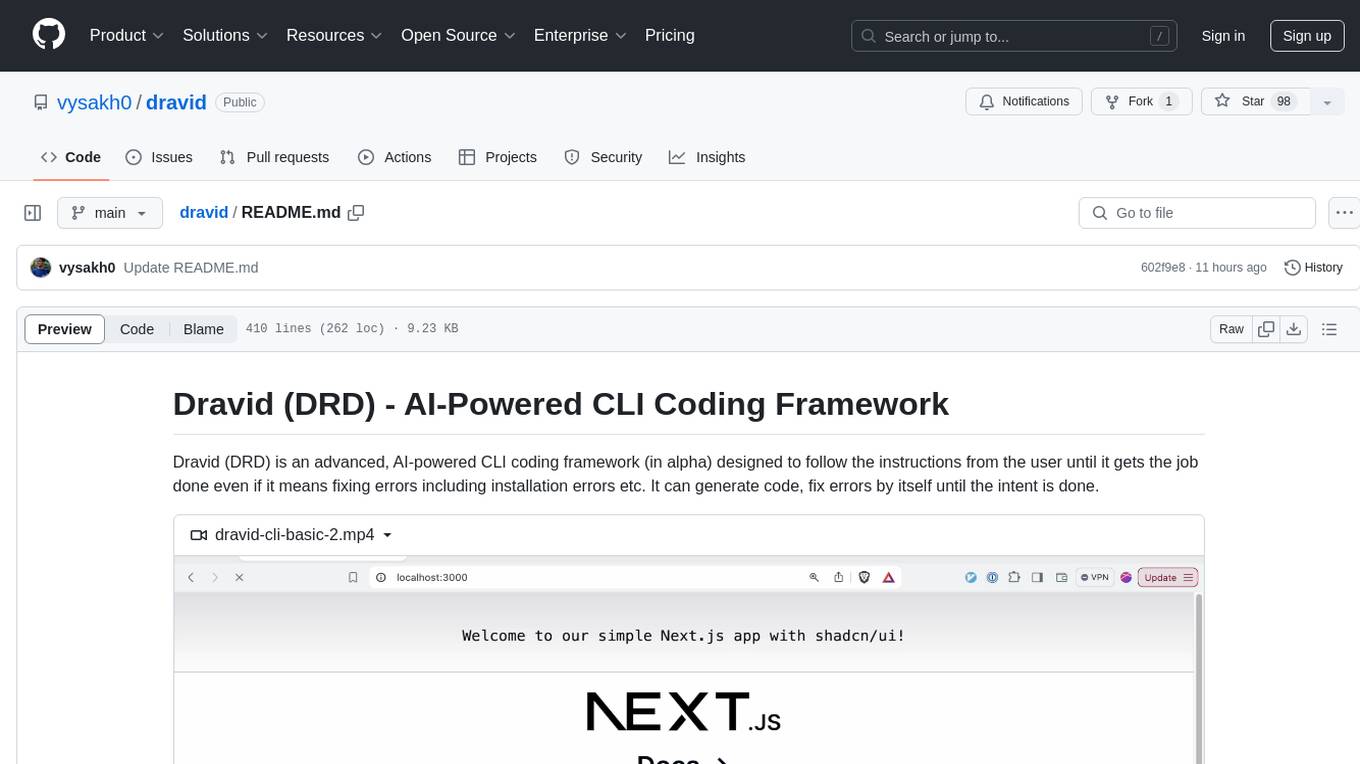Expand the Solutions menu
The height and width of the screenshot is (764, 1360).
coord(225,35)
